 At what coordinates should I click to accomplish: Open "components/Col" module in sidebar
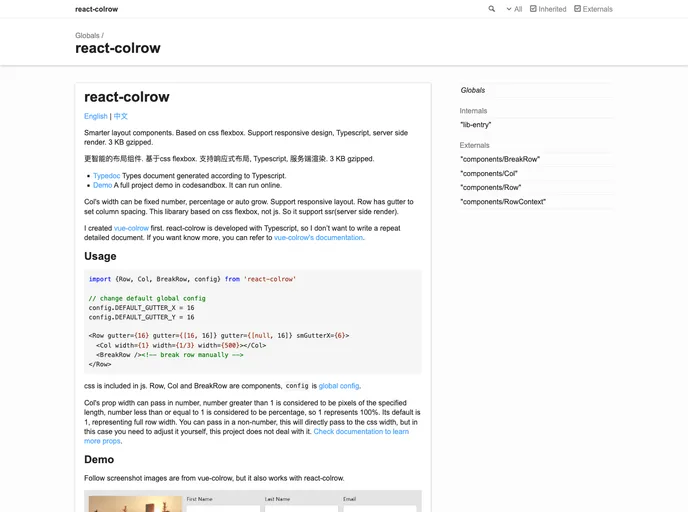489,174
